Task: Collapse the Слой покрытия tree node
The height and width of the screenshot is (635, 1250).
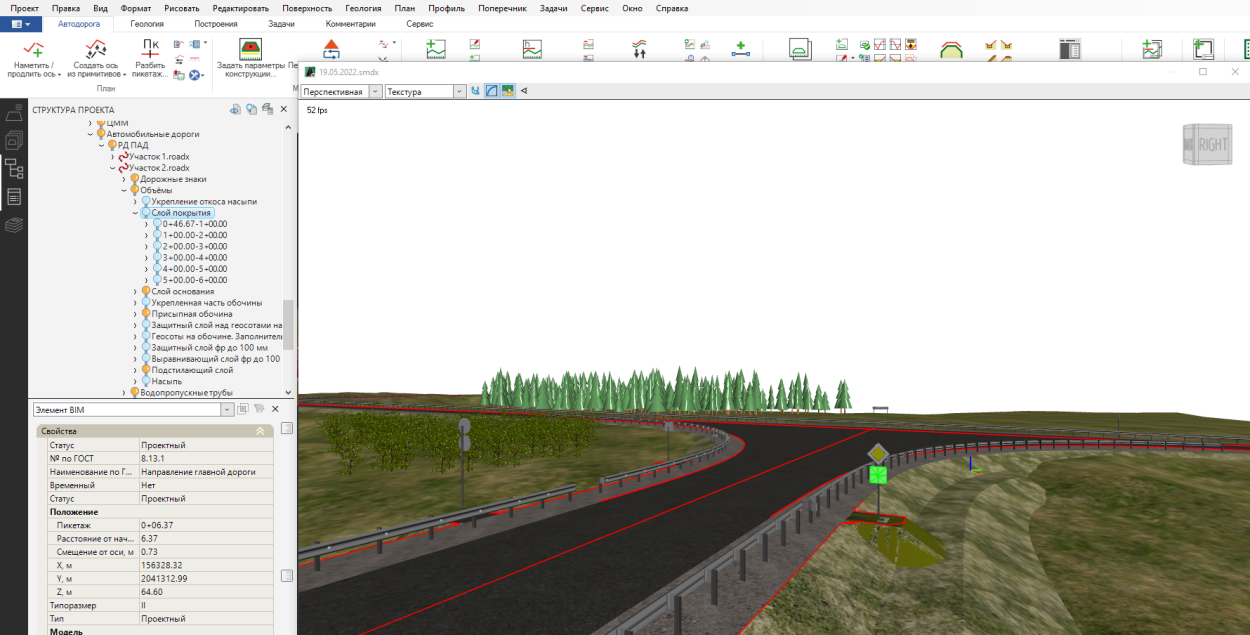Action: (x=135, y=213)
